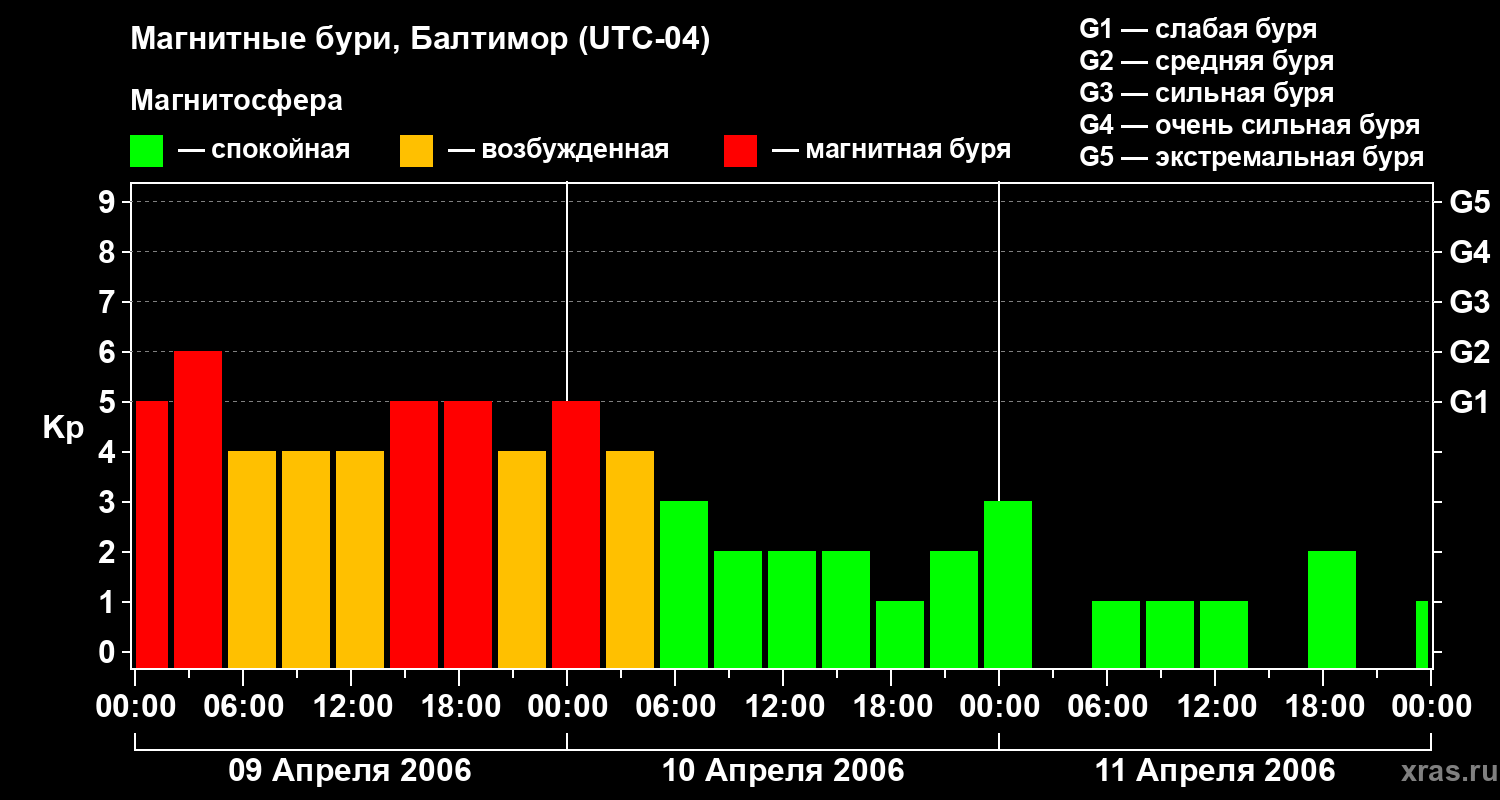Click the 'G3 — сильная буря' legend line
The height and width of the screenshot is (800, 1500).
tap(1207, 93)
